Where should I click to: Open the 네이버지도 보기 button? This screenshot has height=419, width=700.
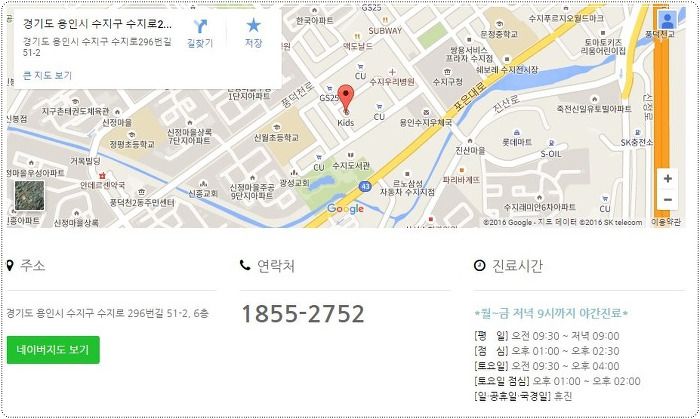[x=53, y=350]
